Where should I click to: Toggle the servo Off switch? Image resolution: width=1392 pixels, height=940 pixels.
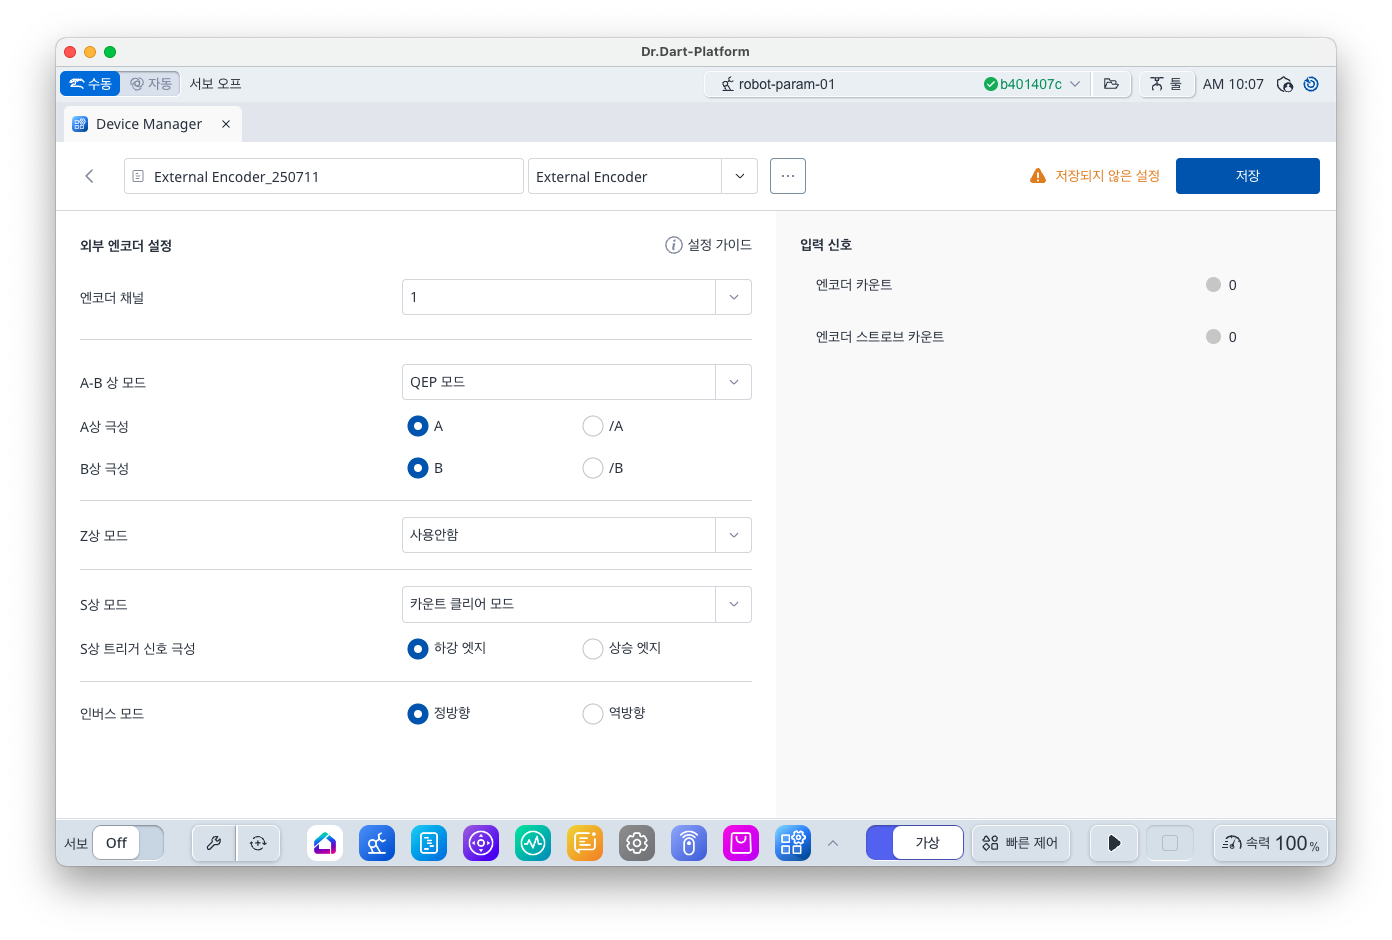coord(128,843)
